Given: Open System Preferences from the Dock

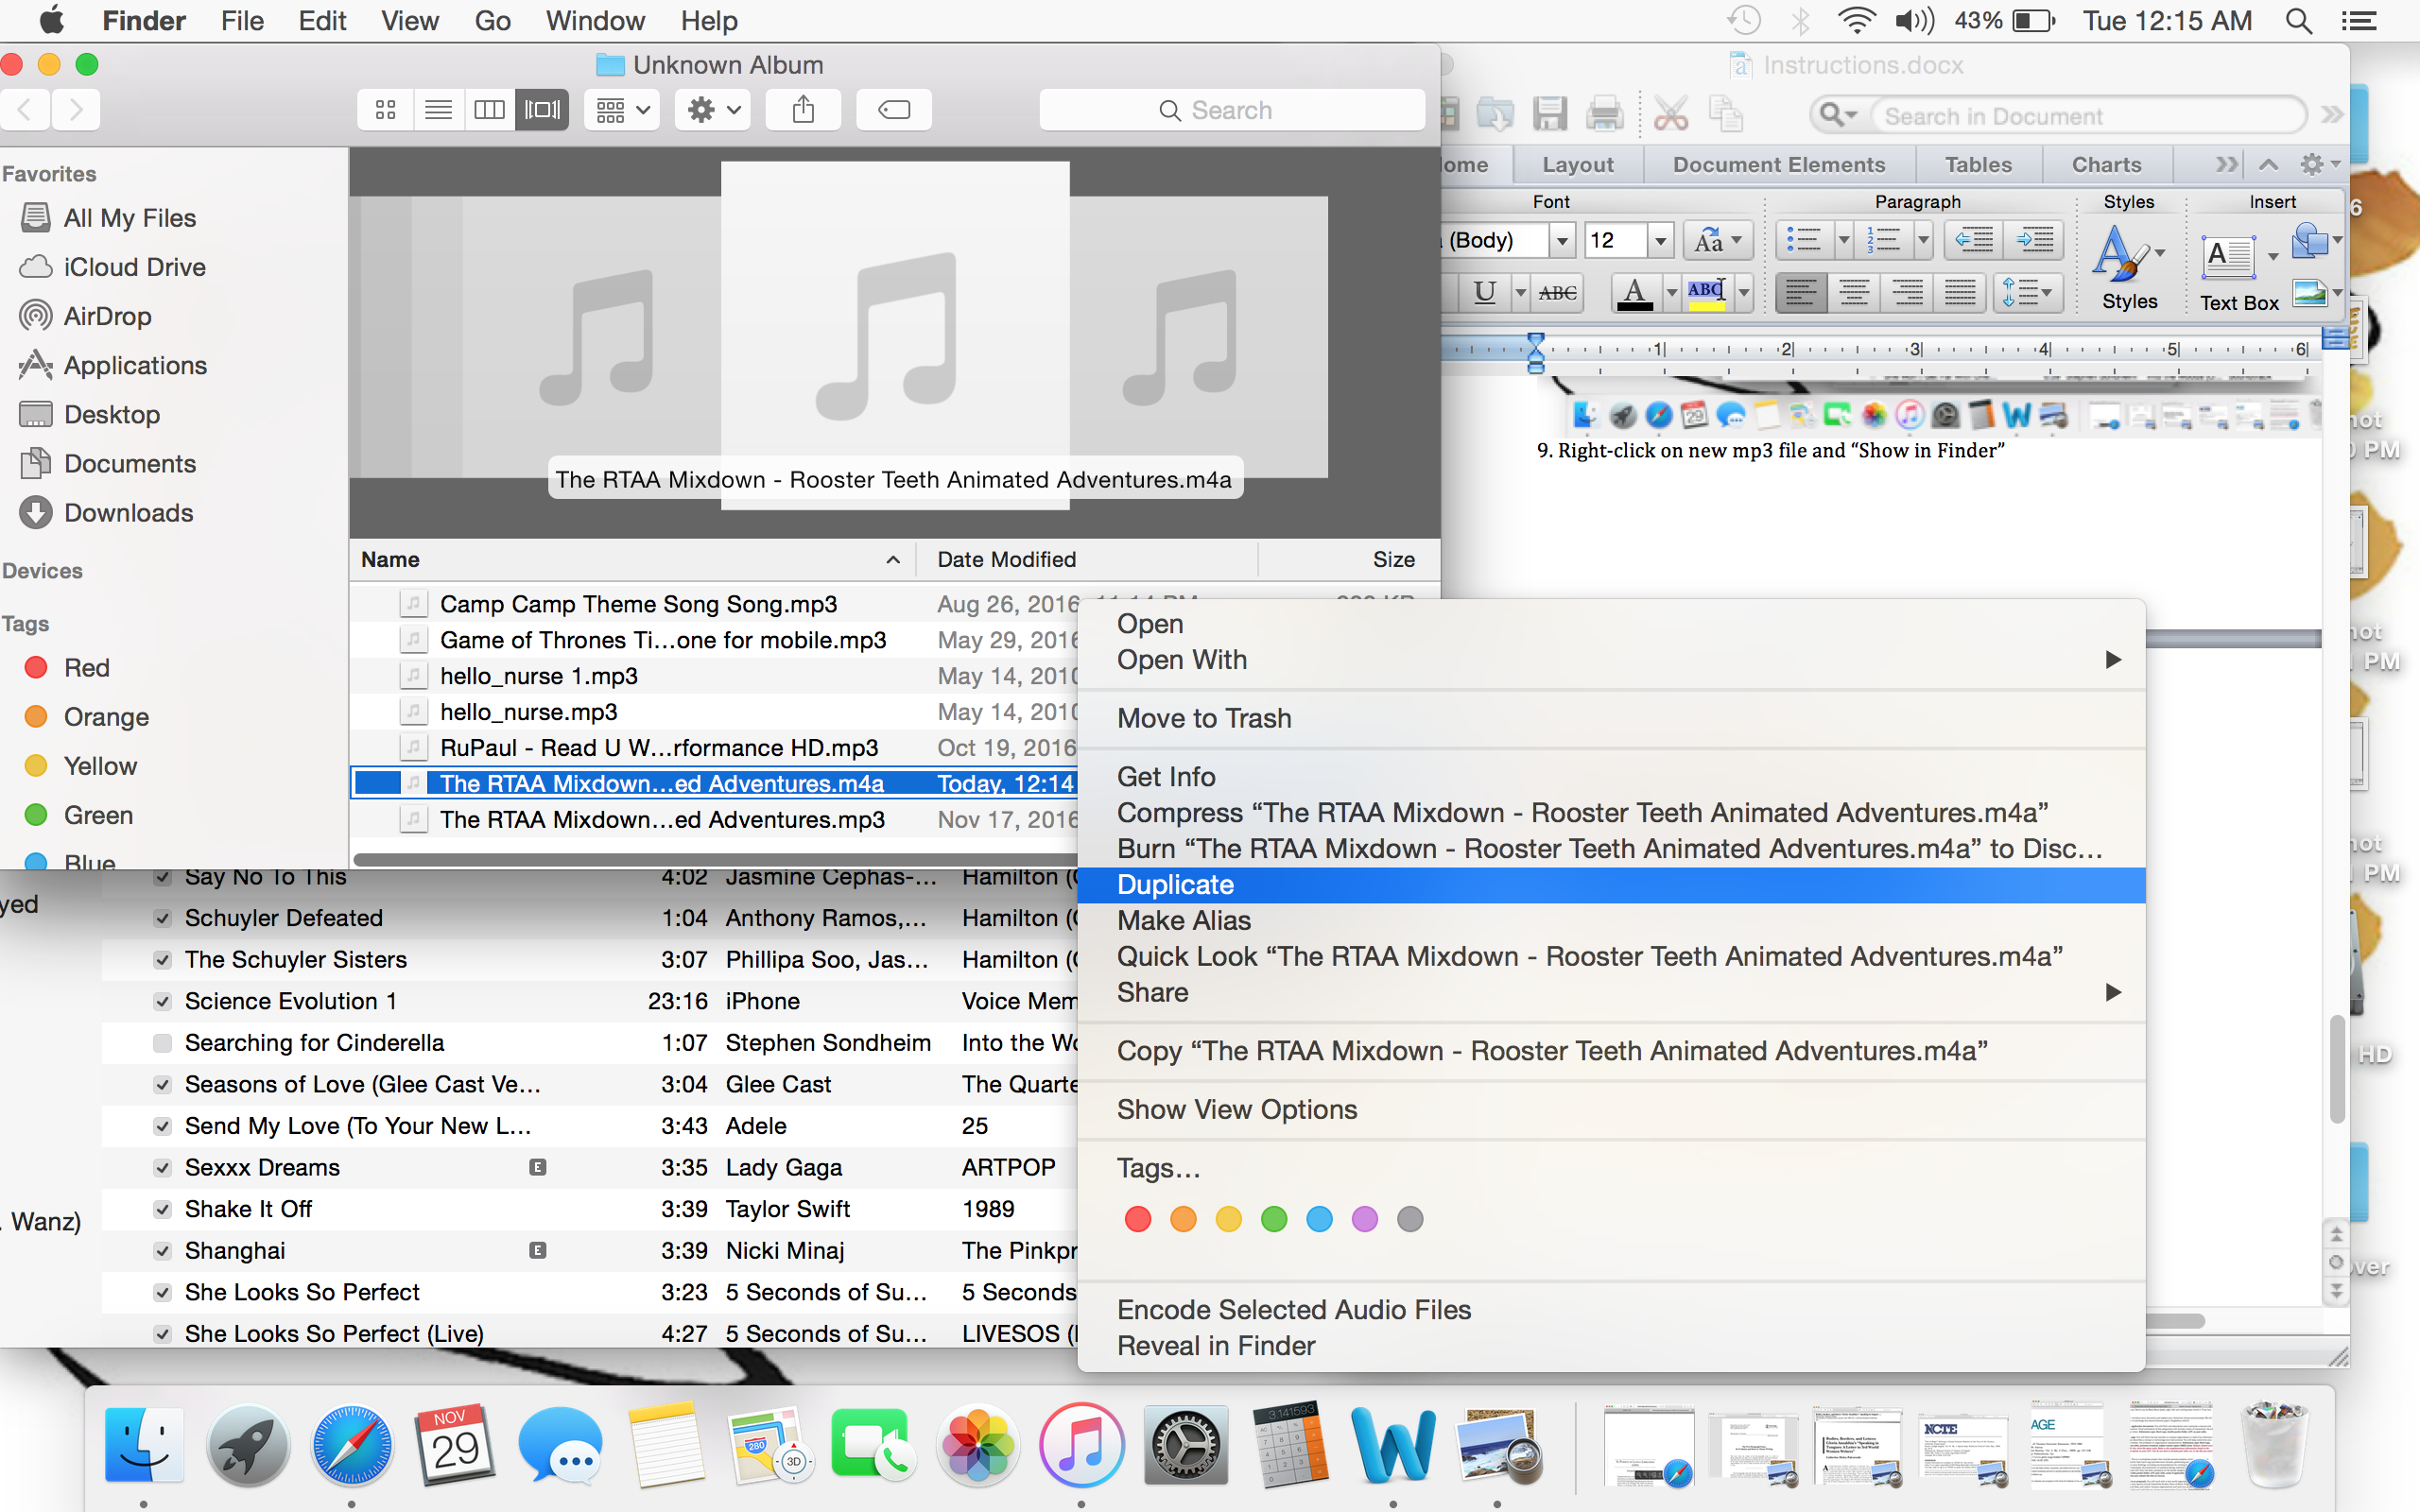Looking at the screenshot, I should coord(1185,1445).
